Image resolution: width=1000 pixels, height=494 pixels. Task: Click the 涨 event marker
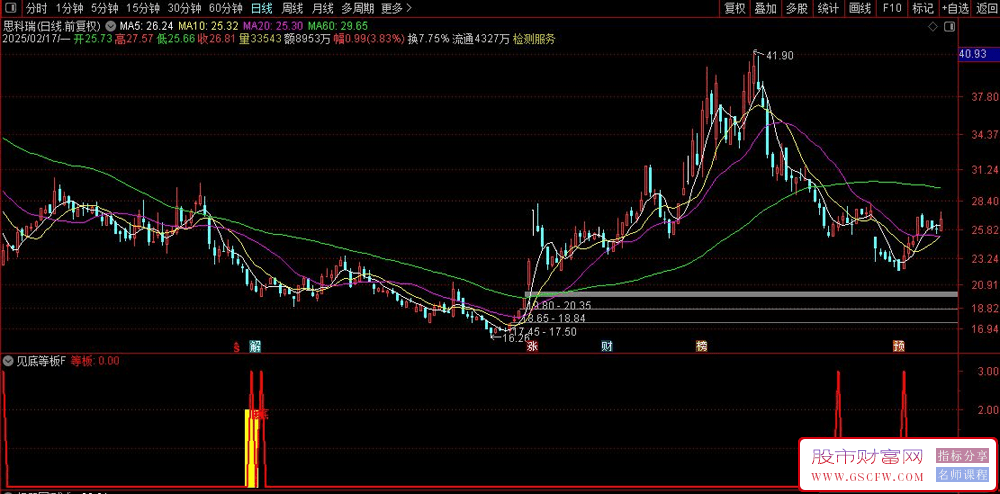[x=531, y=347]
